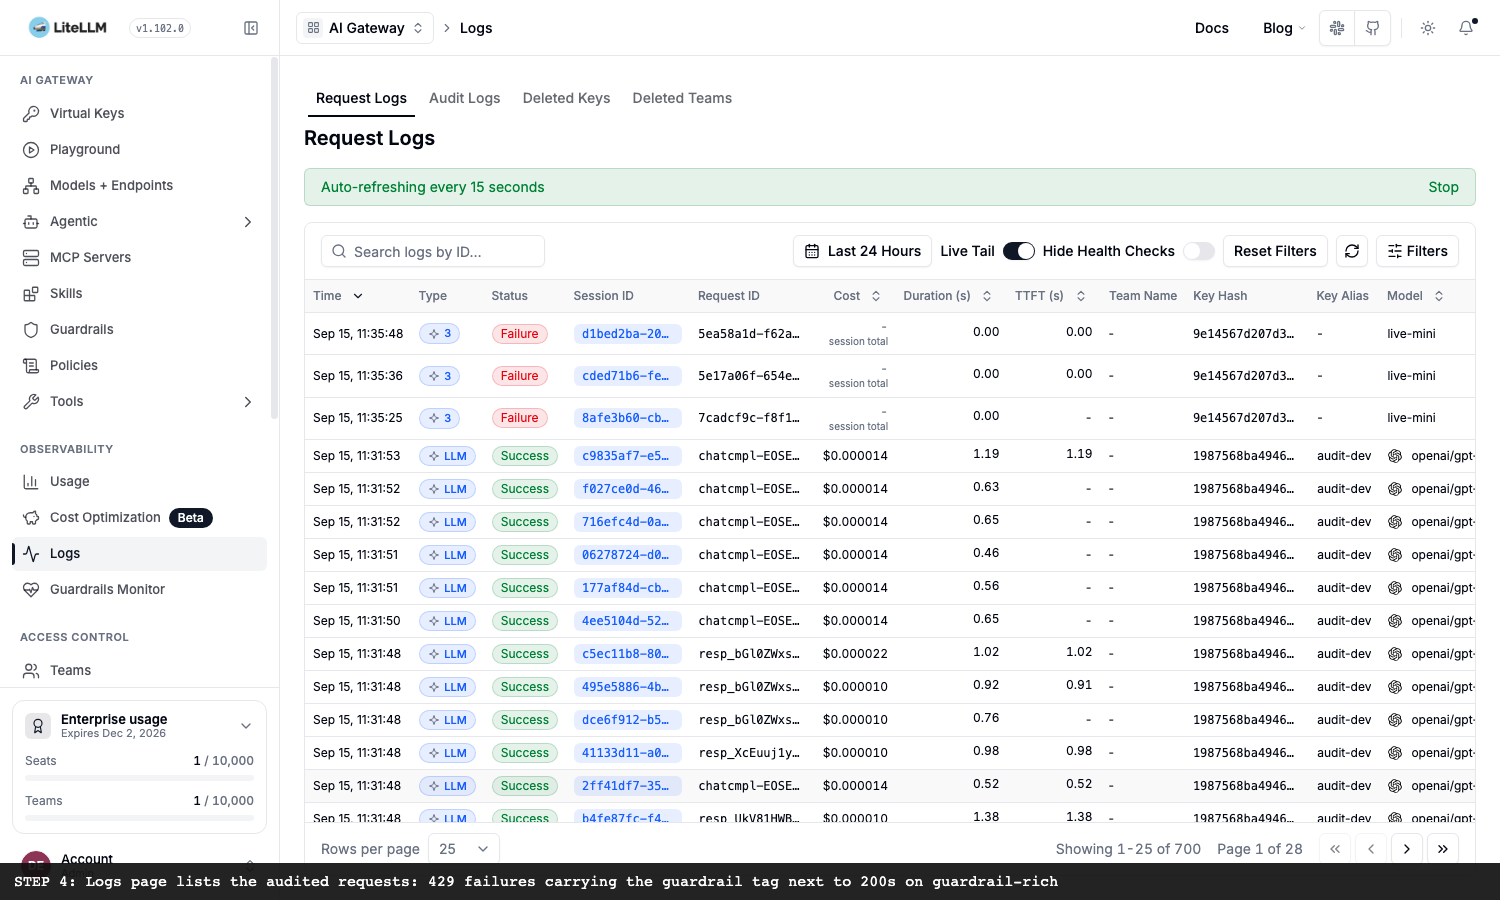Collapse the sidebar with the panel icon
Image resolution: width=1500 pixels, height=900 pixels.
pos(251,28)
